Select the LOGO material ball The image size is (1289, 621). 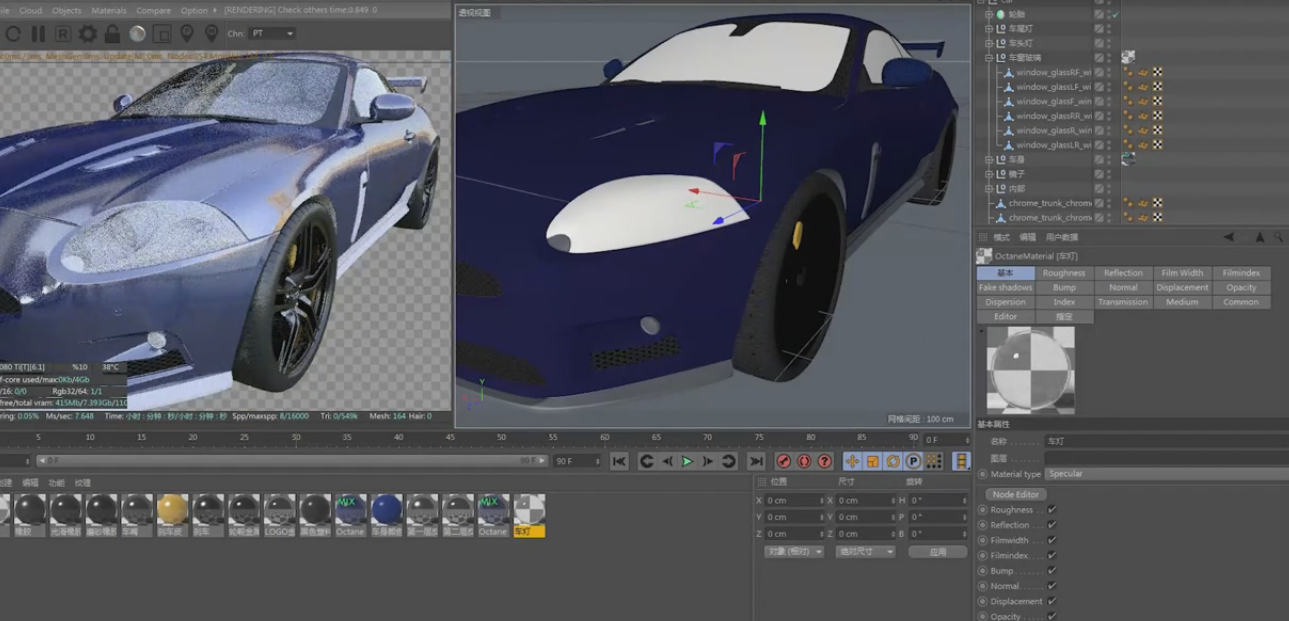279,510
